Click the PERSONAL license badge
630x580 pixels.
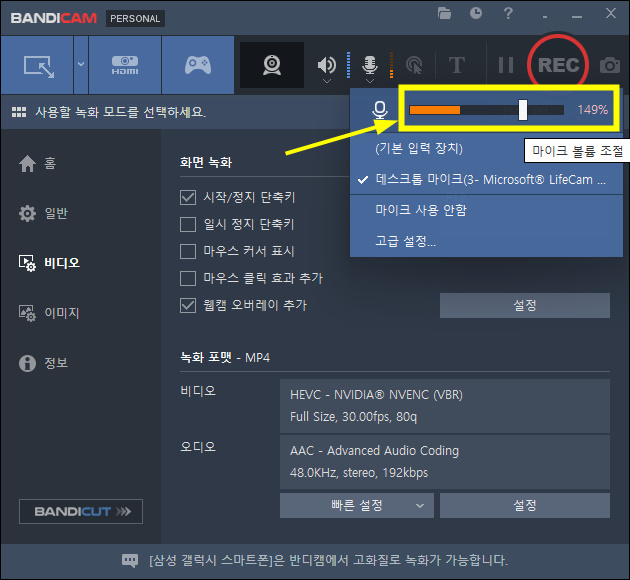point(135,18)
